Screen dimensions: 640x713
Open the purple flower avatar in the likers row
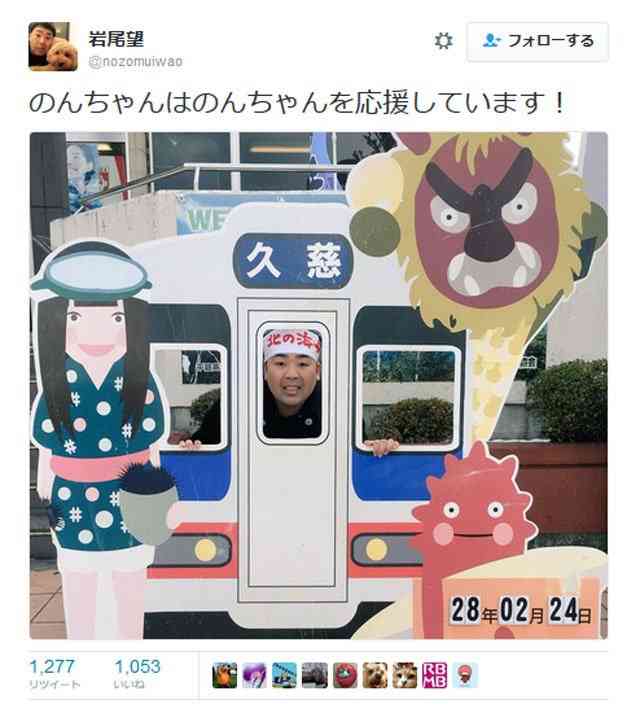255,675
